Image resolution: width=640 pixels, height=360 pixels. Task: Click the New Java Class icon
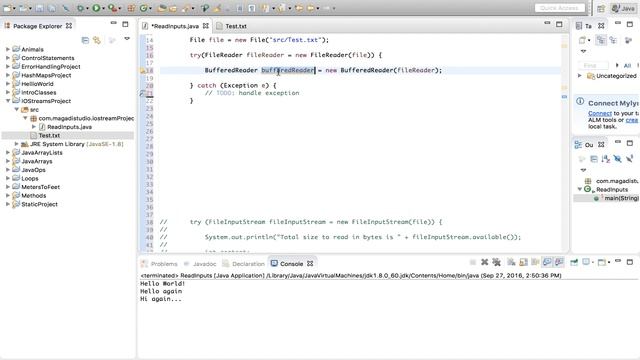pyautogui.click(x=143, y=8)
